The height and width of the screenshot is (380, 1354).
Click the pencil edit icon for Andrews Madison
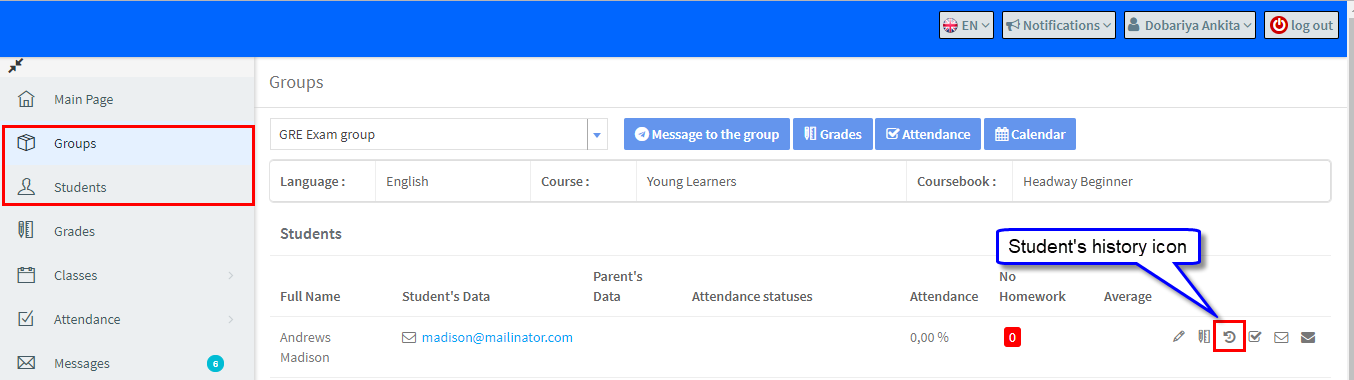click(x=1178, y=337)
